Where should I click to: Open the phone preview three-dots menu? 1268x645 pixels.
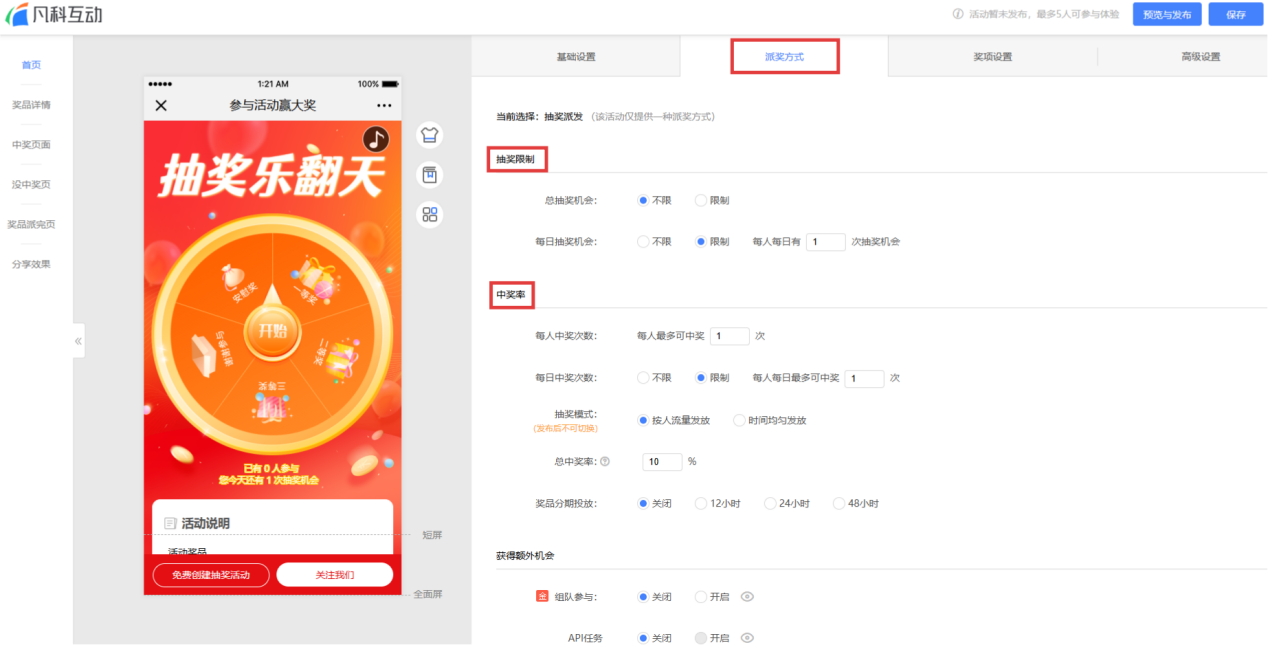point(384,105)
